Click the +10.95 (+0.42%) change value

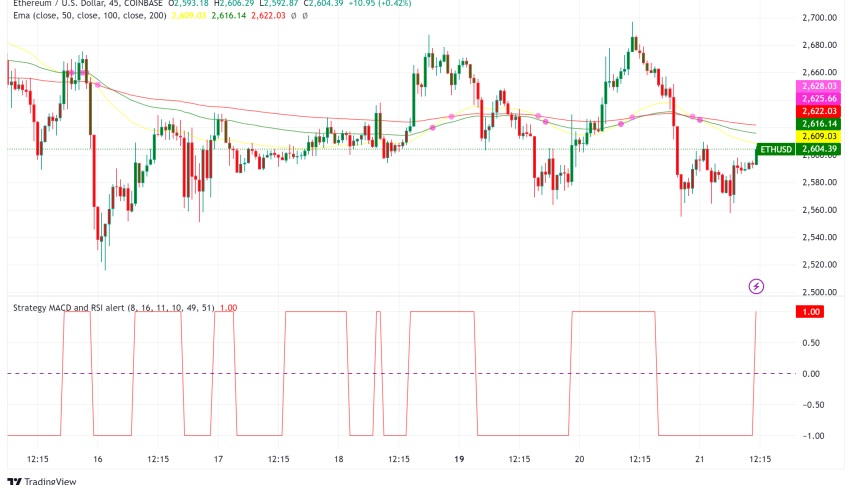pos(380,3)
